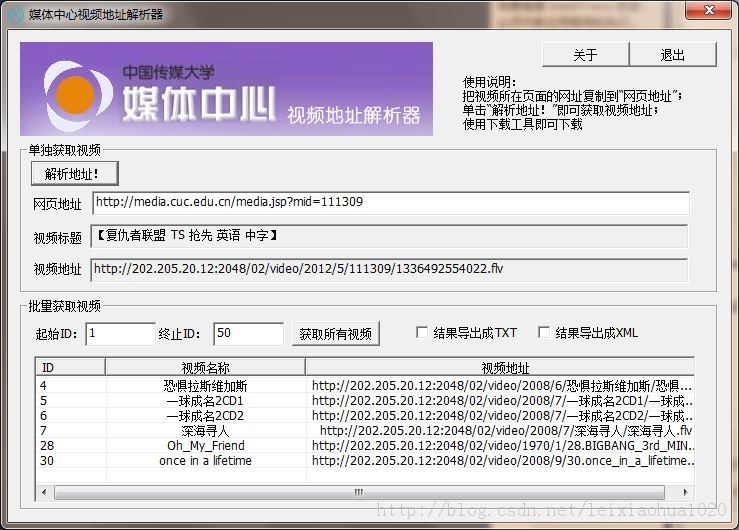
Task: Click the 关于 (About) button
Action: click(585, 55)
